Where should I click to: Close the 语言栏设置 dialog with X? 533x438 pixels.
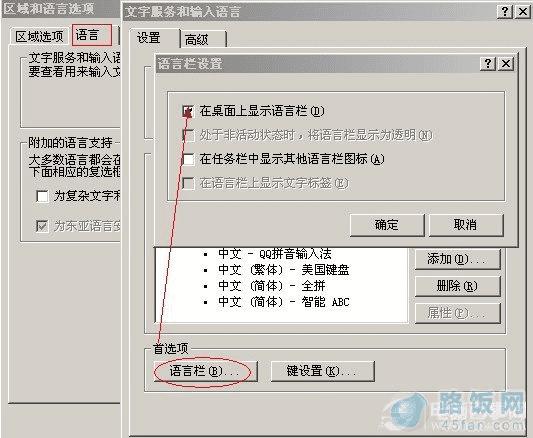tap(506, 64)
